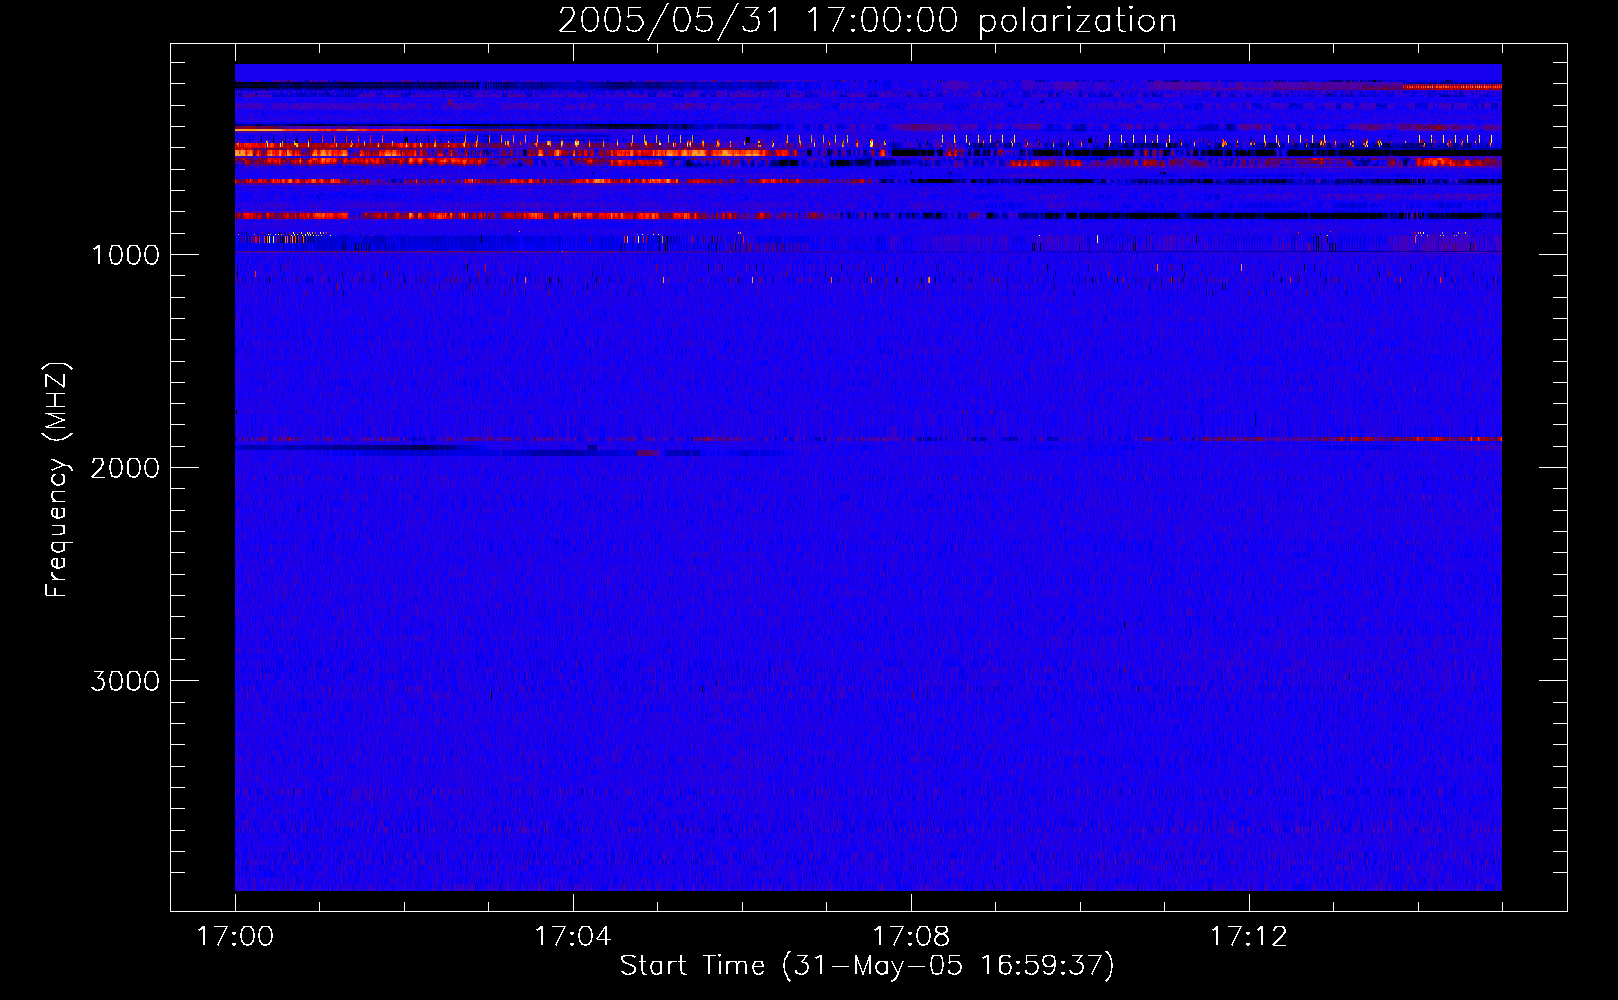This screenshot has width=1618, height=1000.
Task: Click the 2000 frequency tick label
Action: point(125,468)
